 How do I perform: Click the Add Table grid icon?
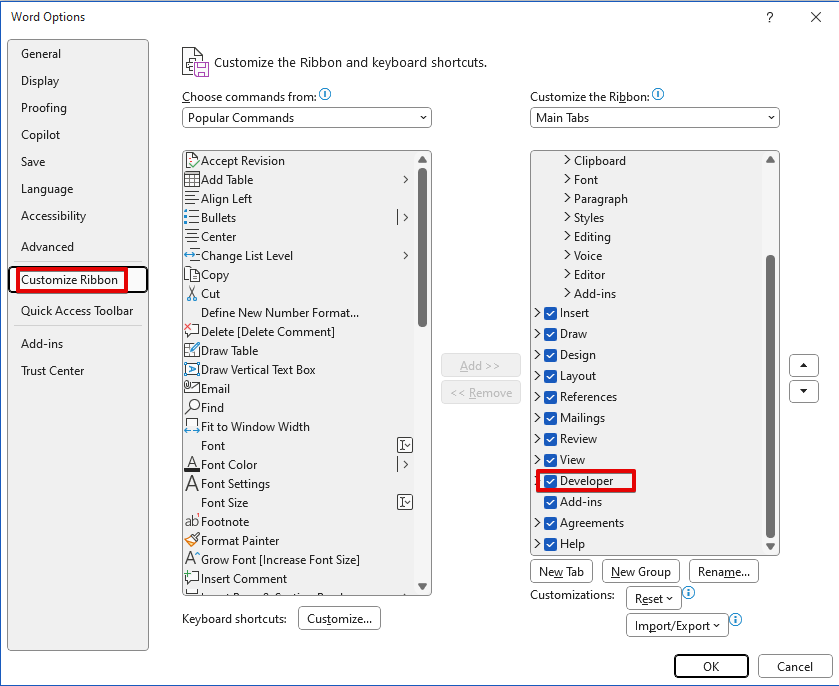(x=192, y=180)
